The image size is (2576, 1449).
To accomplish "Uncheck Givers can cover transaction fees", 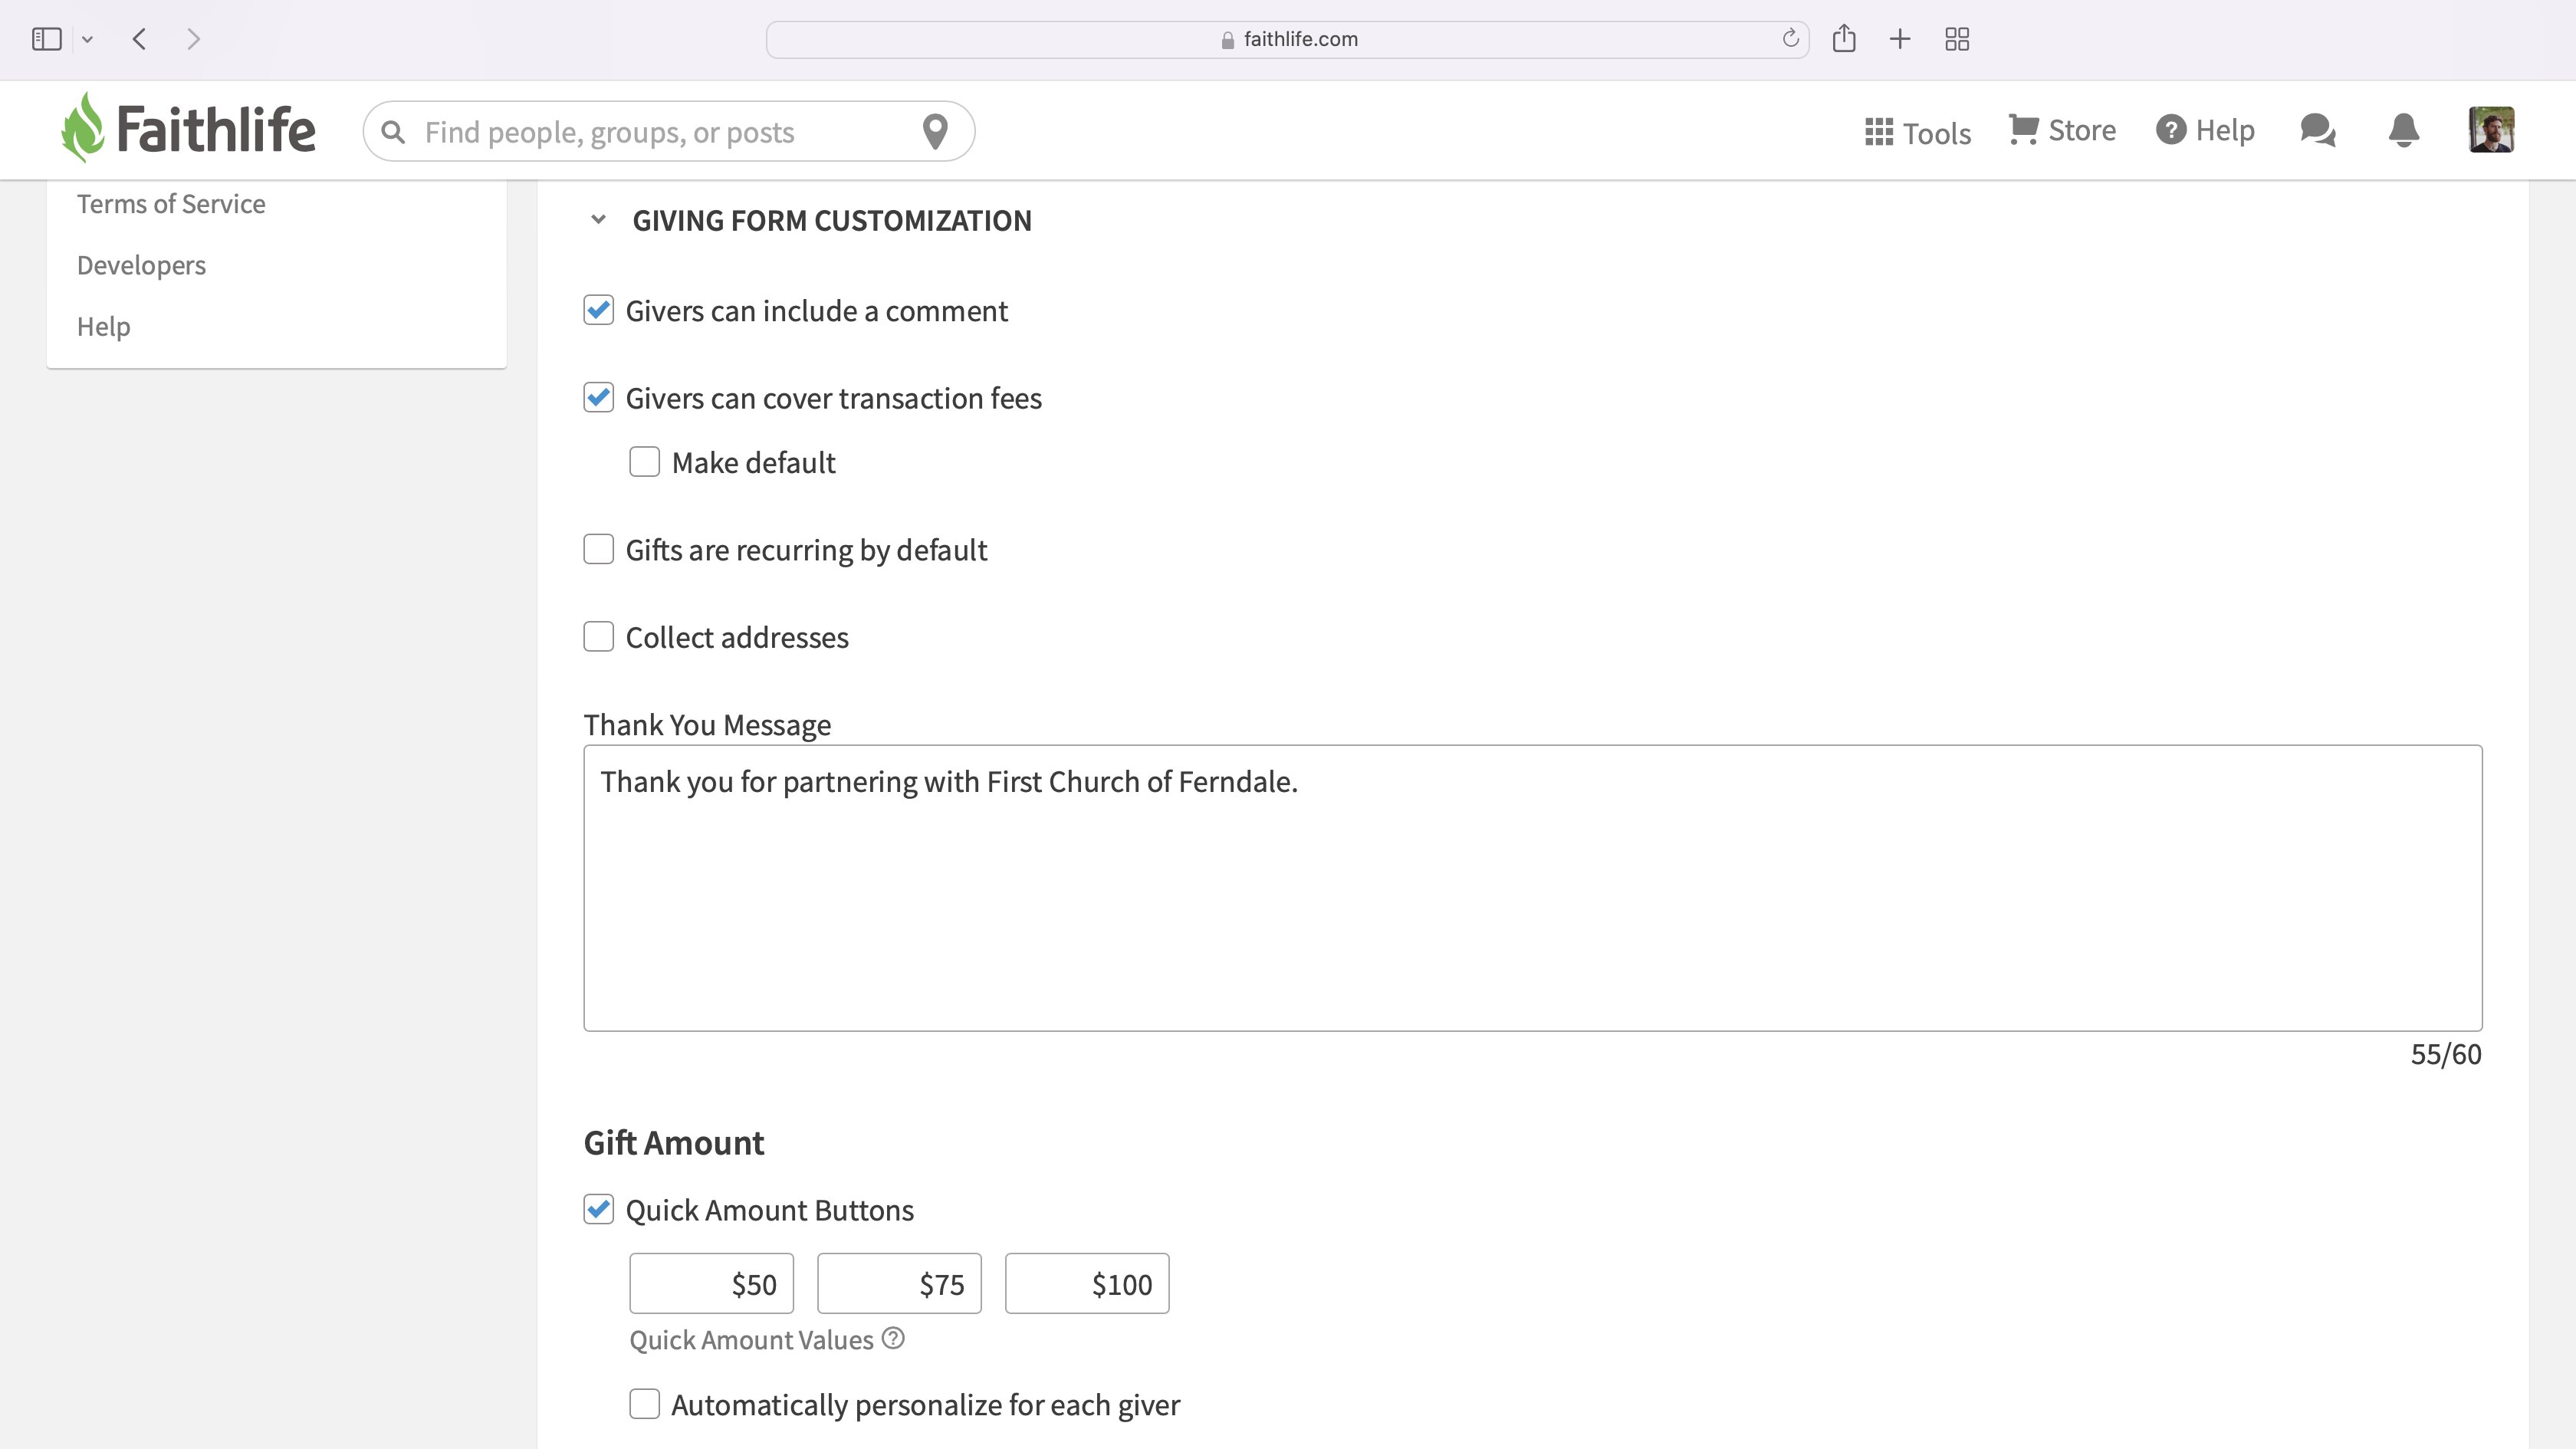I will point(598,397).
